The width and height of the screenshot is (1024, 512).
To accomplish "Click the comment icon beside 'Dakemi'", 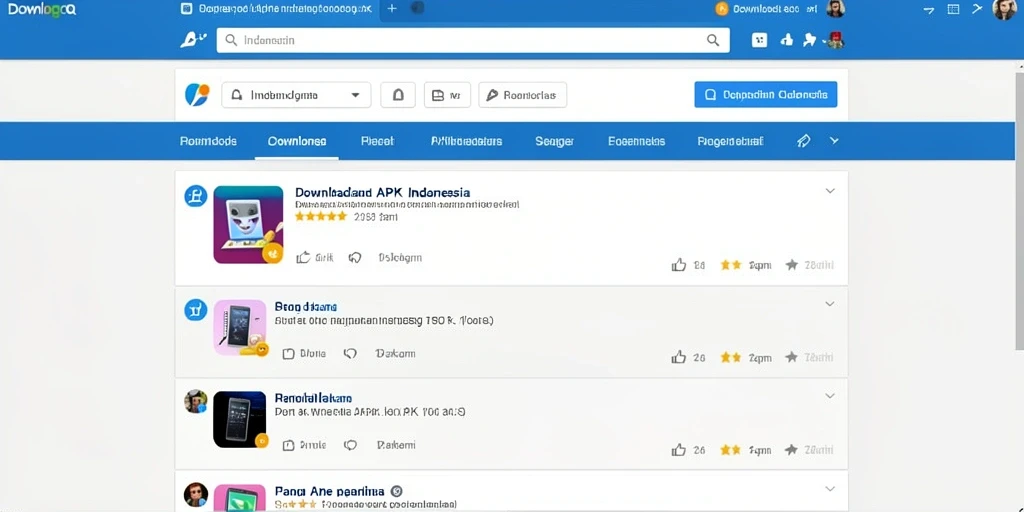I will pos(350,445).
